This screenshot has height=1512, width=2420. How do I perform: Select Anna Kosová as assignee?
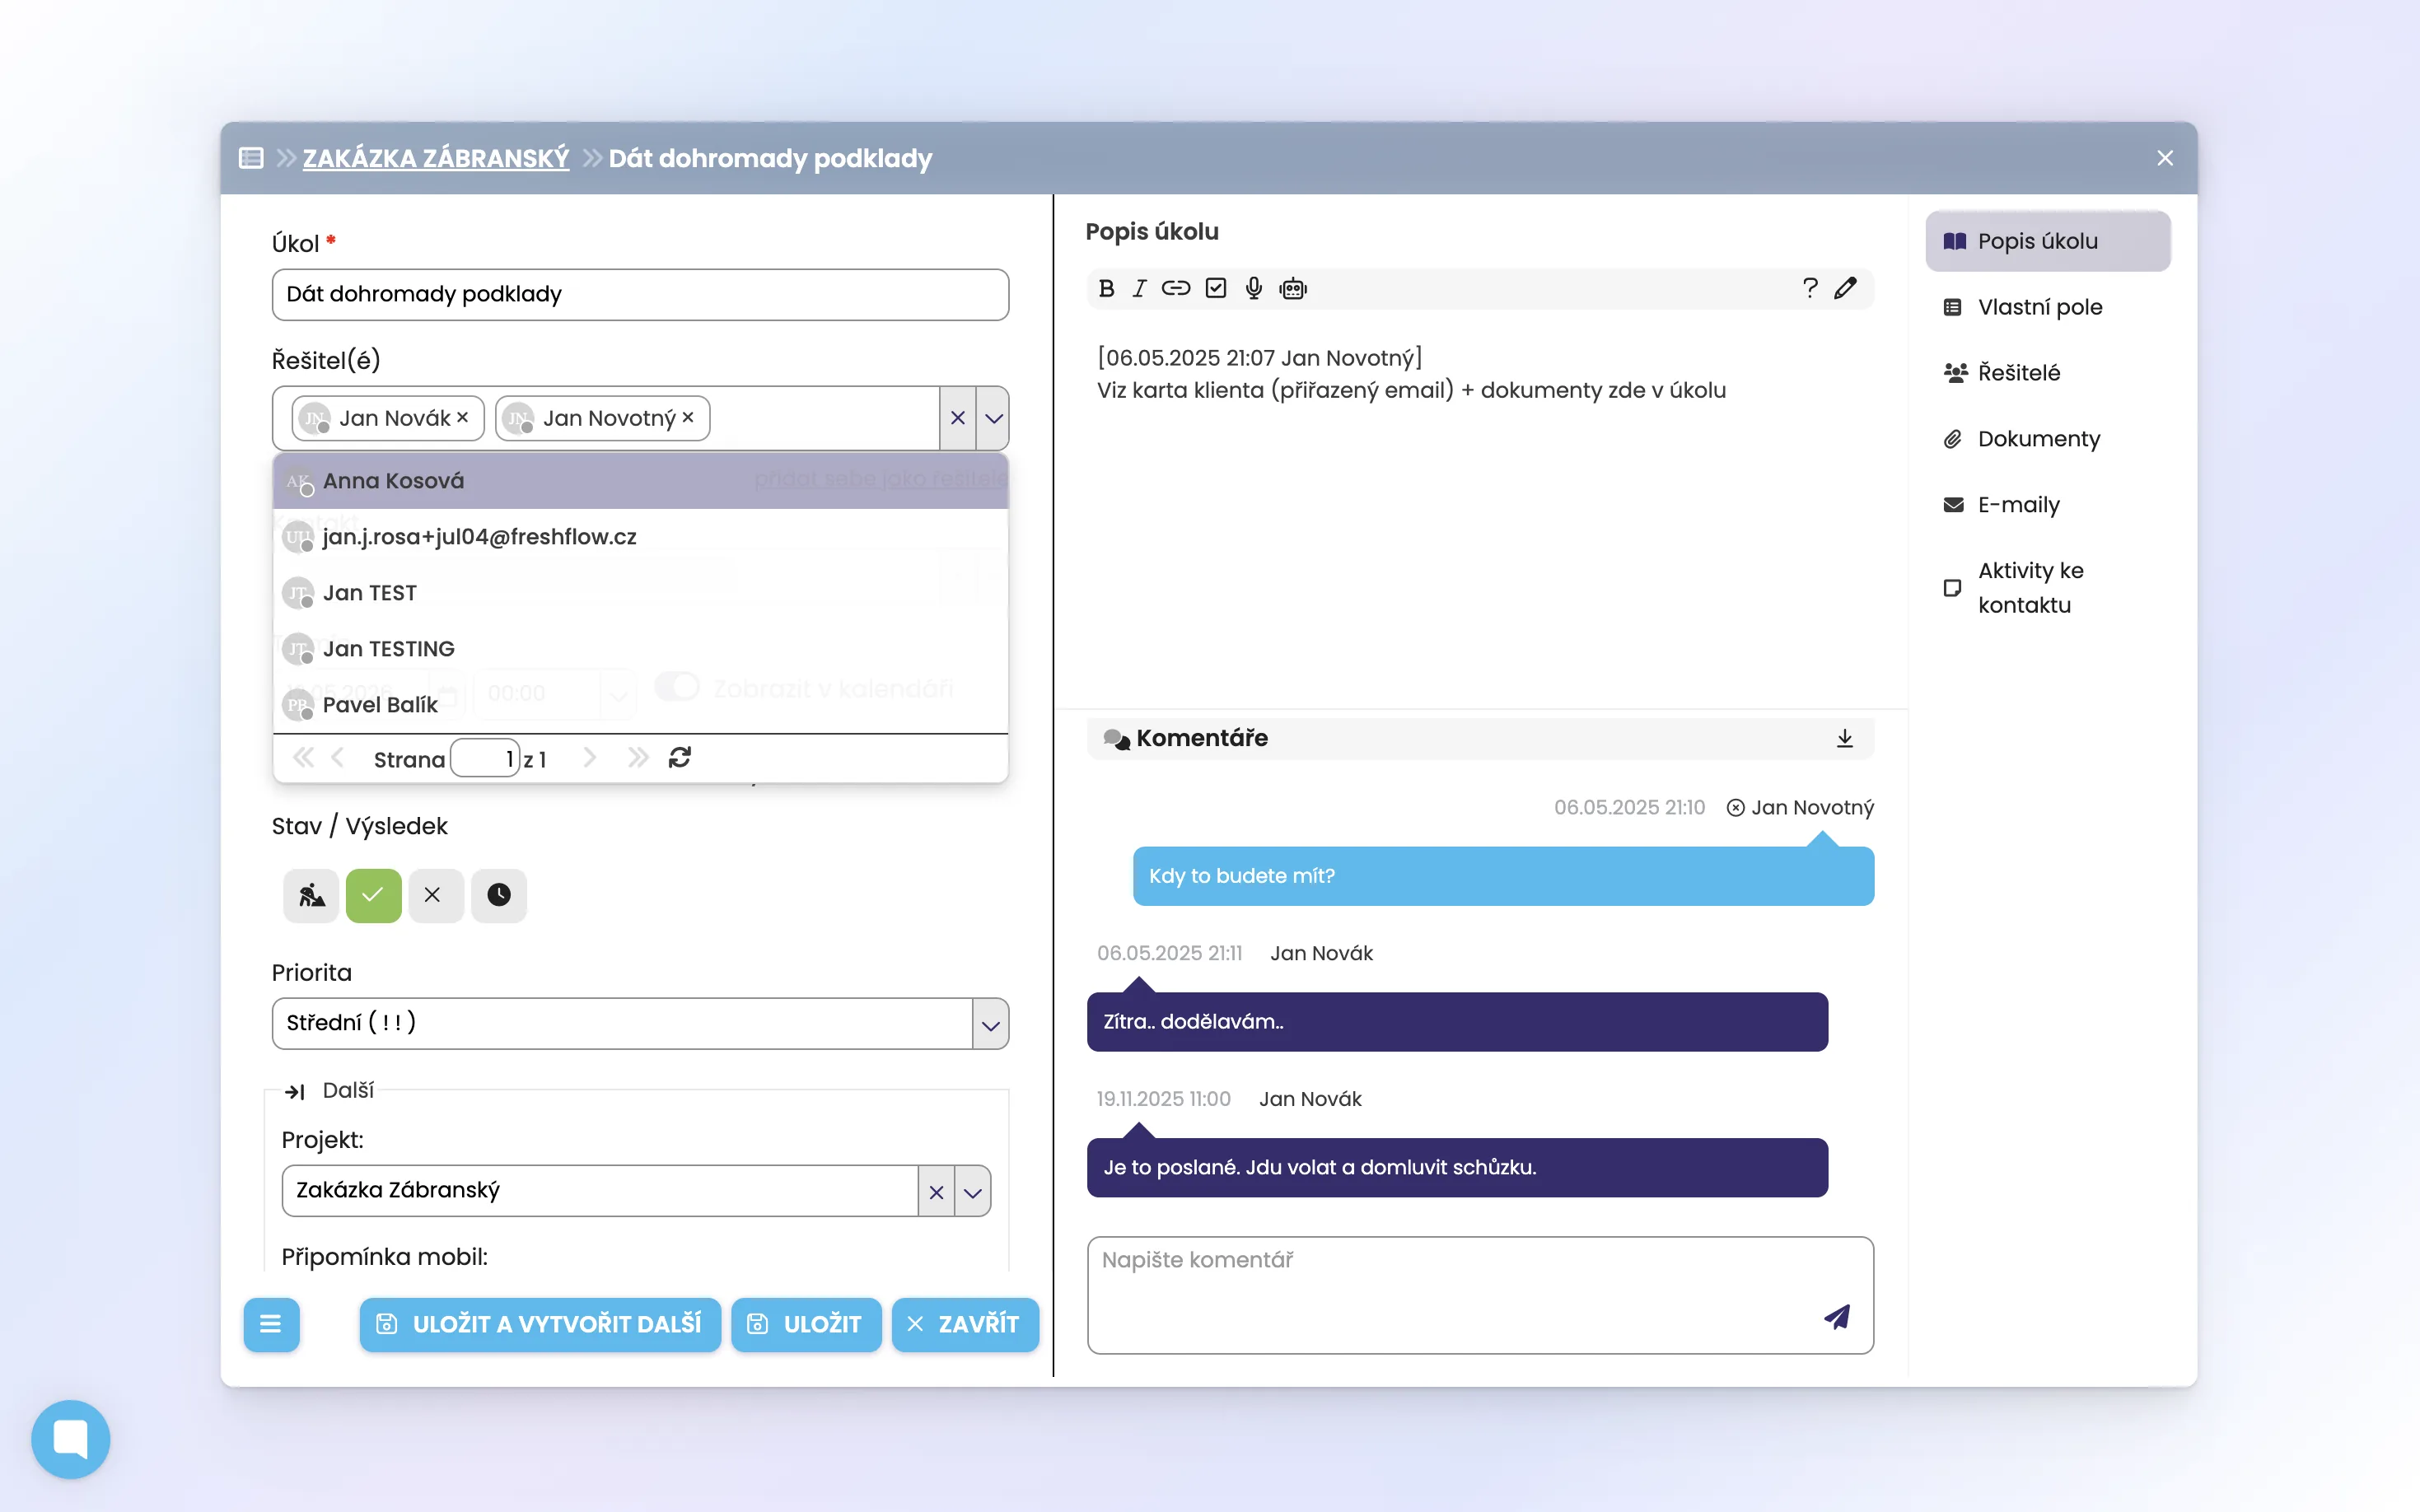click(x=640, y=481)
